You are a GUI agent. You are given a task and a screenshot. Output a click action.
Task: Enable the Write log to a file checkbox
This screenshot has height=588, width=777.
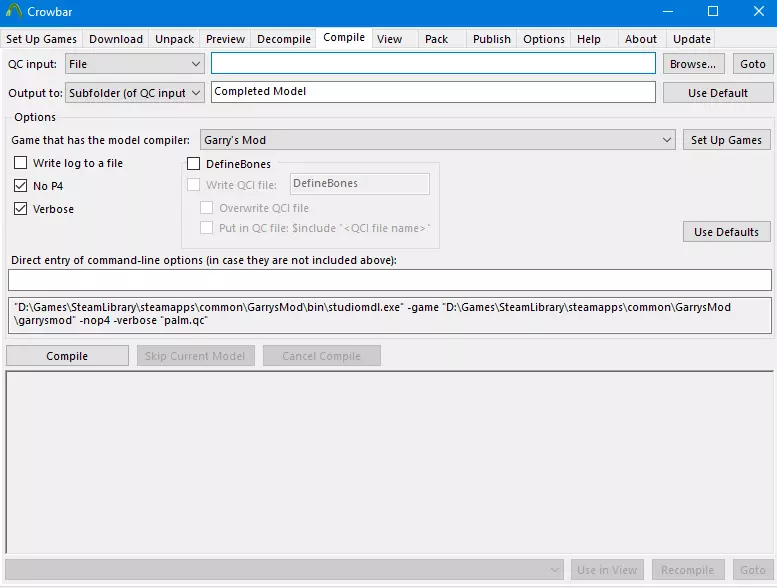point(21,163)
